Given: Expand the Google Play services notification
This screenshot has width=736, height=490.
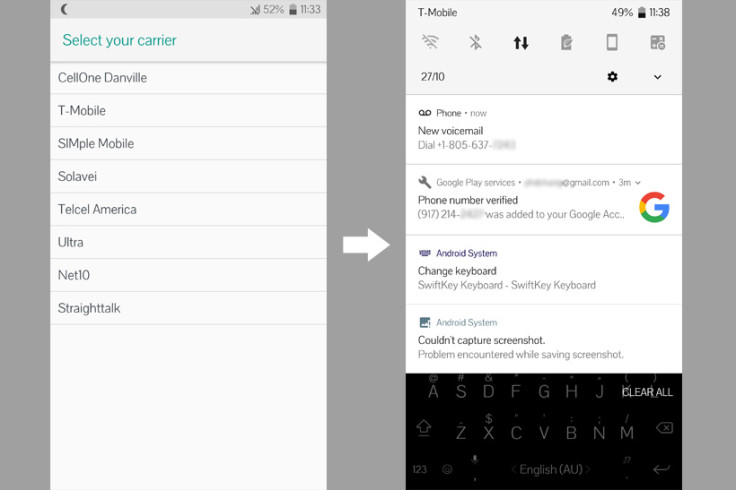Looking at the screenshot, I should tap(638, 183).
